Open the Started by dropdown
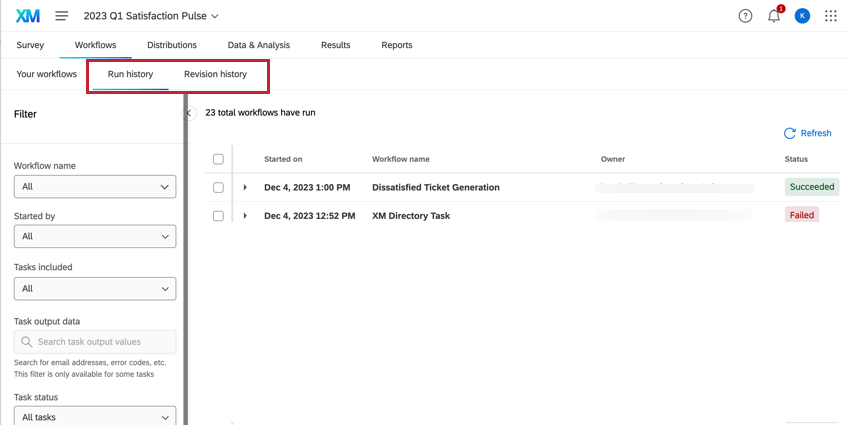The width and height of the screenshot is (850, 425). pyautogui.click(x=95, y=236)
